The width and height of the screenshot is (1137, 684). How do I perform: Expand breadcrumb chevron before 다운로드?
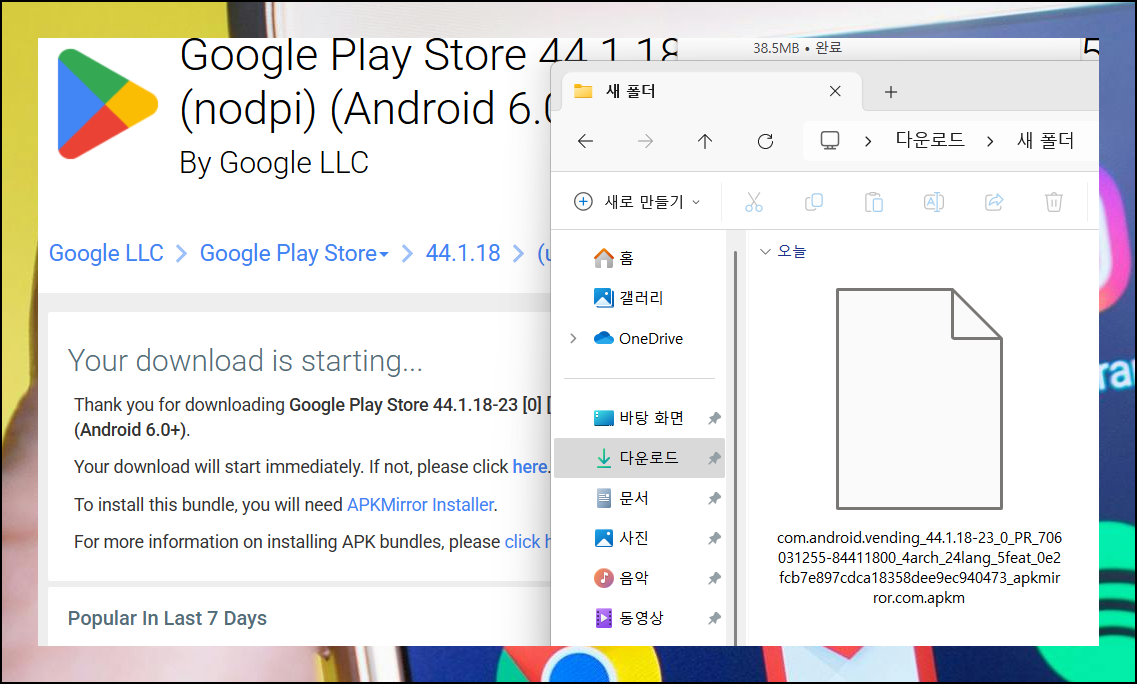868,141
